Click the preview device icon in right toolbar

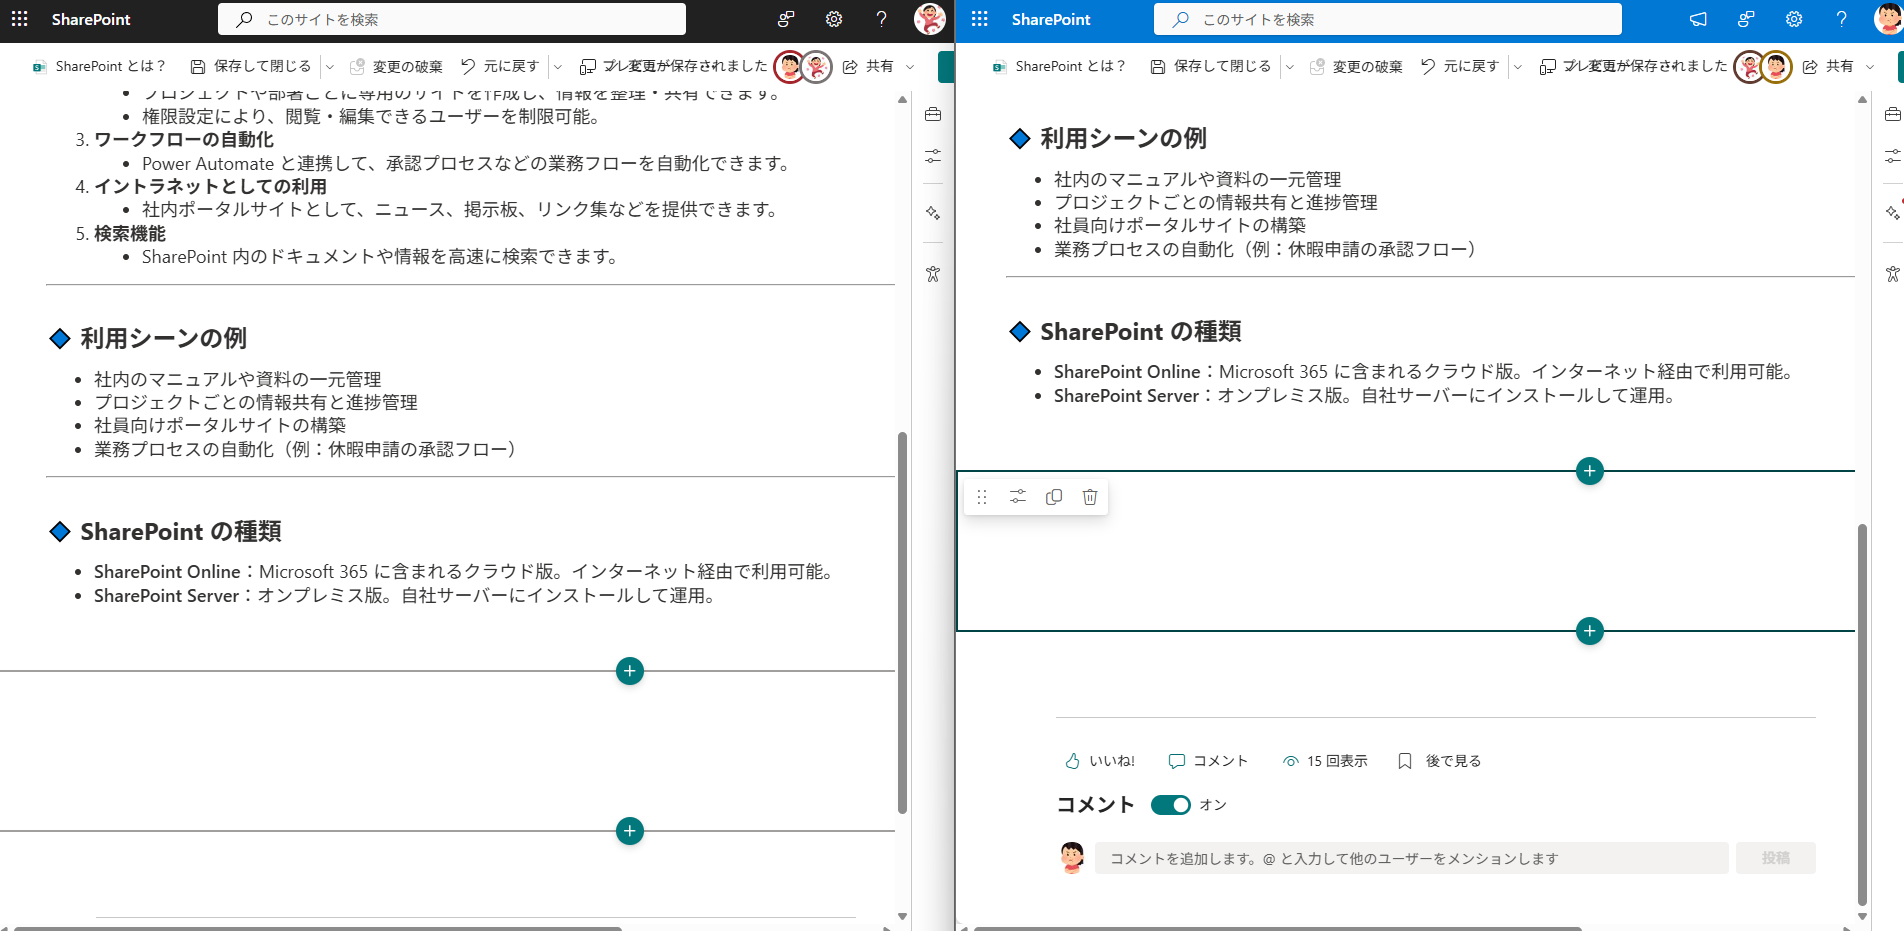click(1548, 66)
